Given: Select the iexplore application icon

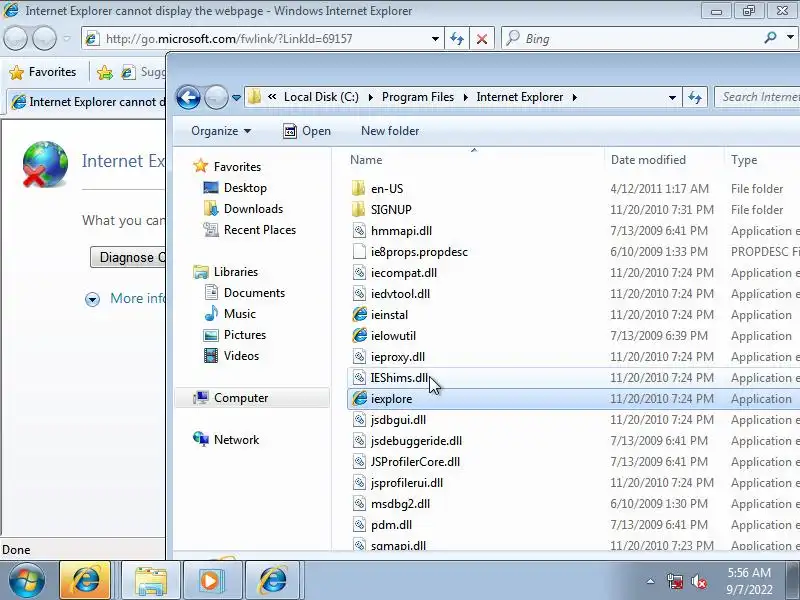Looking at the screenshot, I should pyautogui.click(x=359, y=398).
